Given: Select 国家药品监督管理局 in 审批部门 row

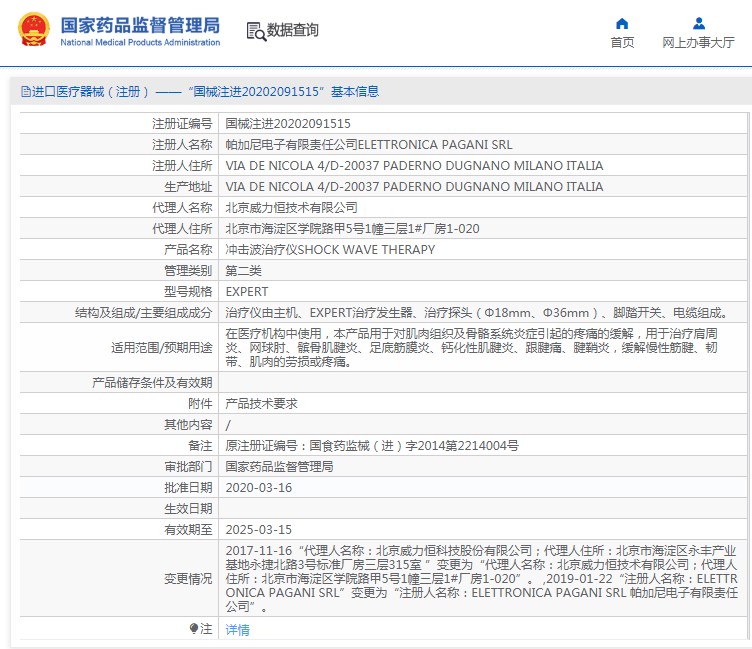Looking at the screenshot, I should pyautogui.click(x=280, y=466).
